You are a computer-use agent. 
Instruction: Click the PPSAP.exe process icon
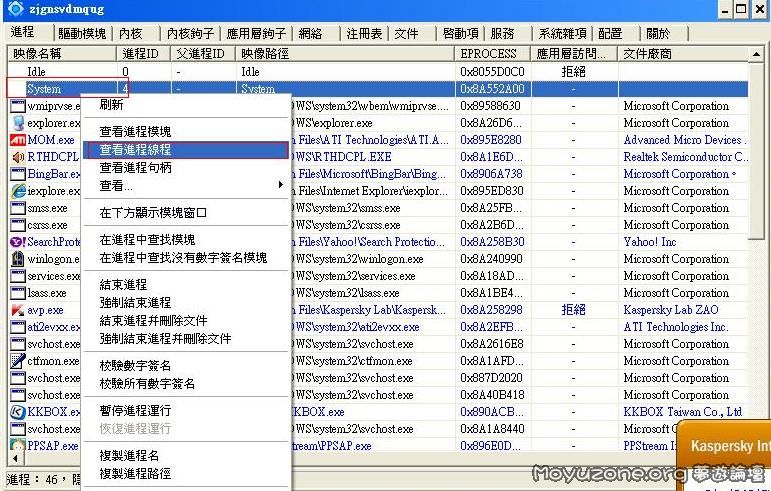tap(18, 446)
